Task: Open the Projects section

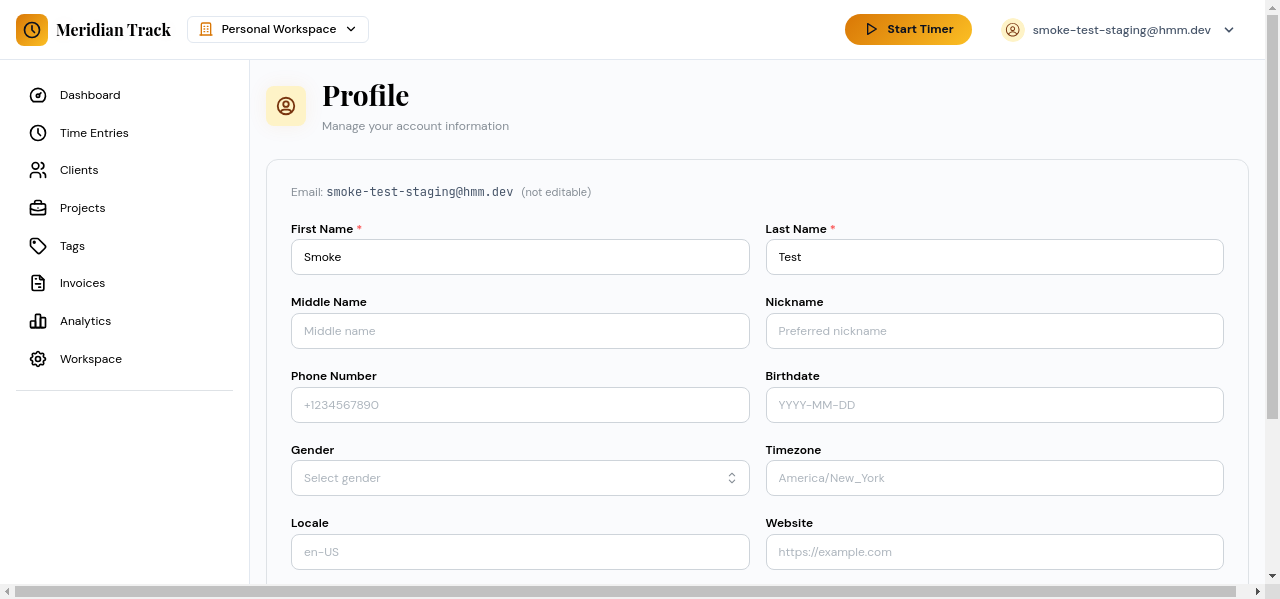Action: click(37, 208)
